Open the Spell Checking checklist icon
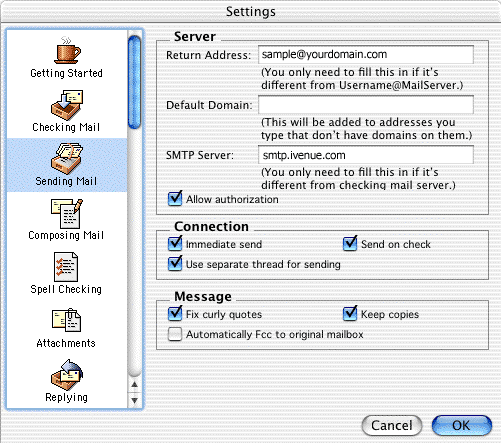Screen dimensions: 501x443 tap(66, 267)
